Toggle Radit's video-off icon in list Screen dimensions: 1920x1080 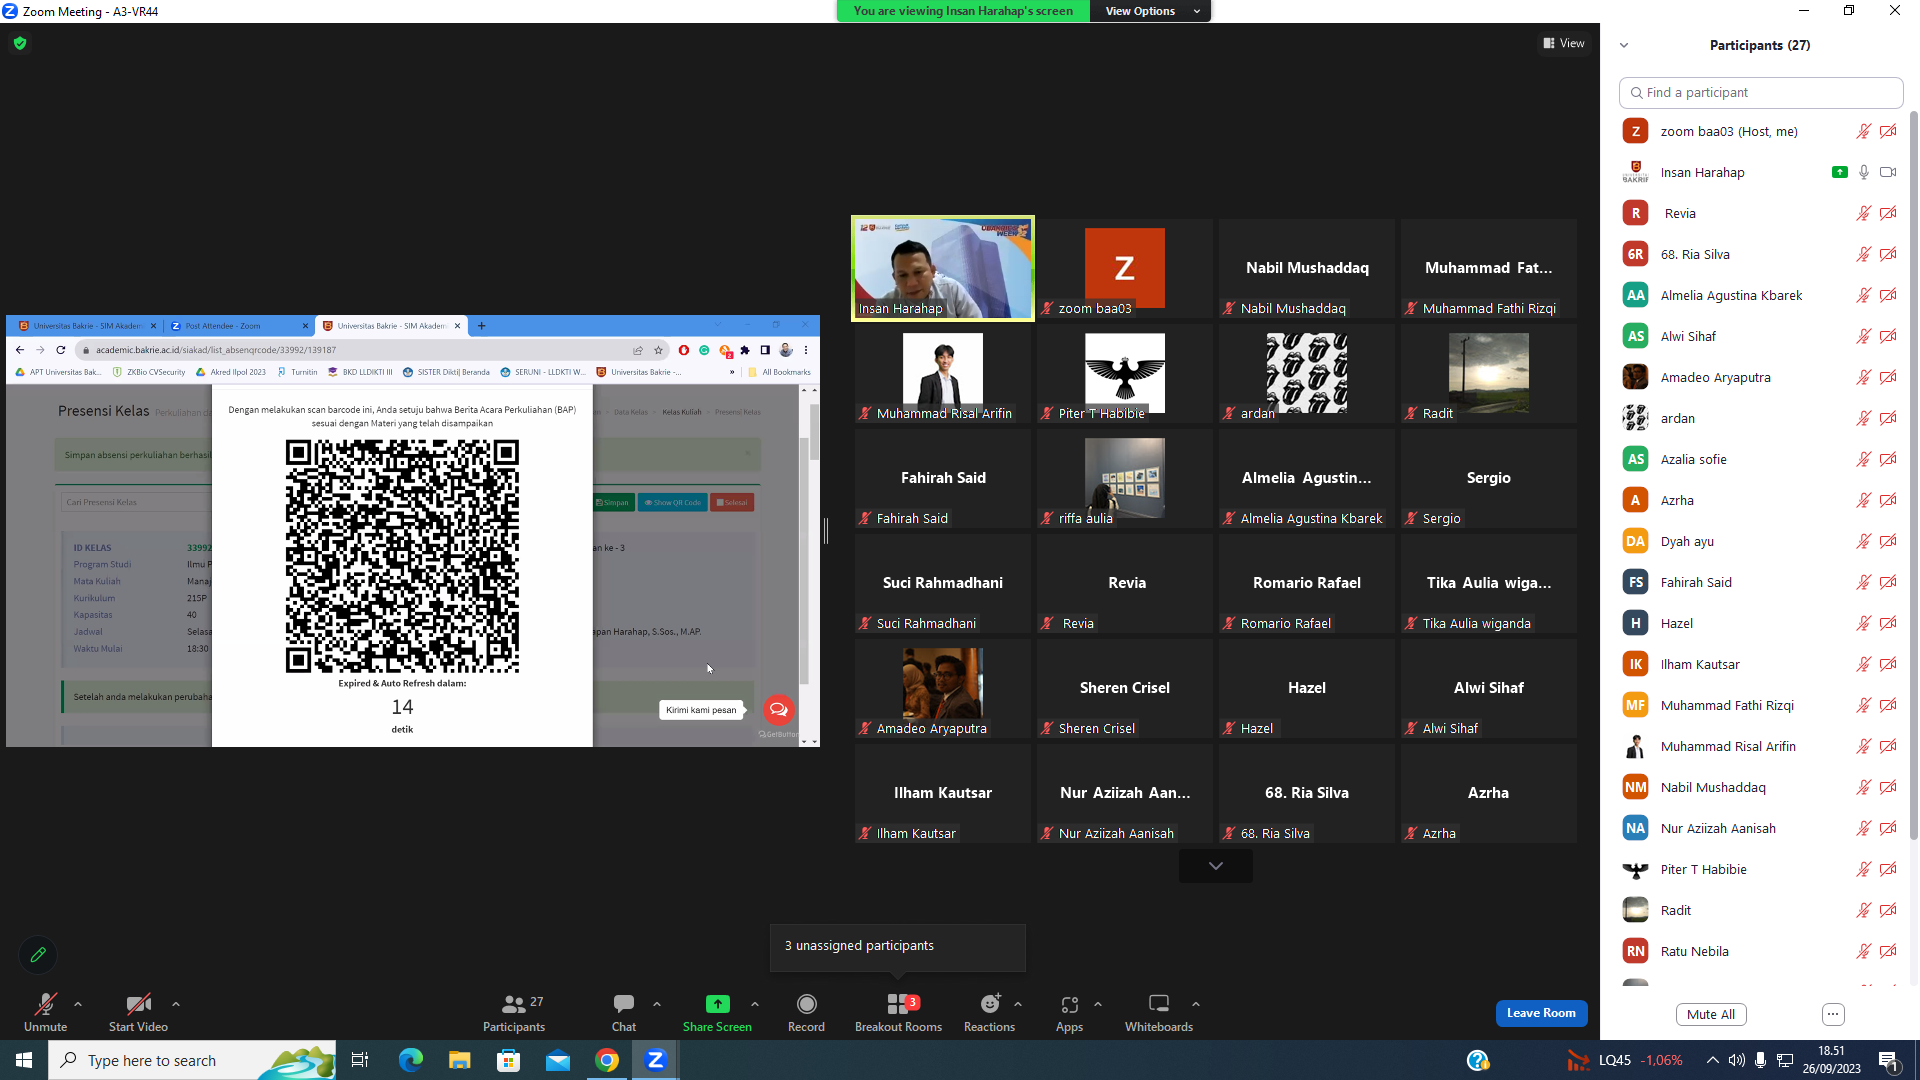tap(1888, 910)
